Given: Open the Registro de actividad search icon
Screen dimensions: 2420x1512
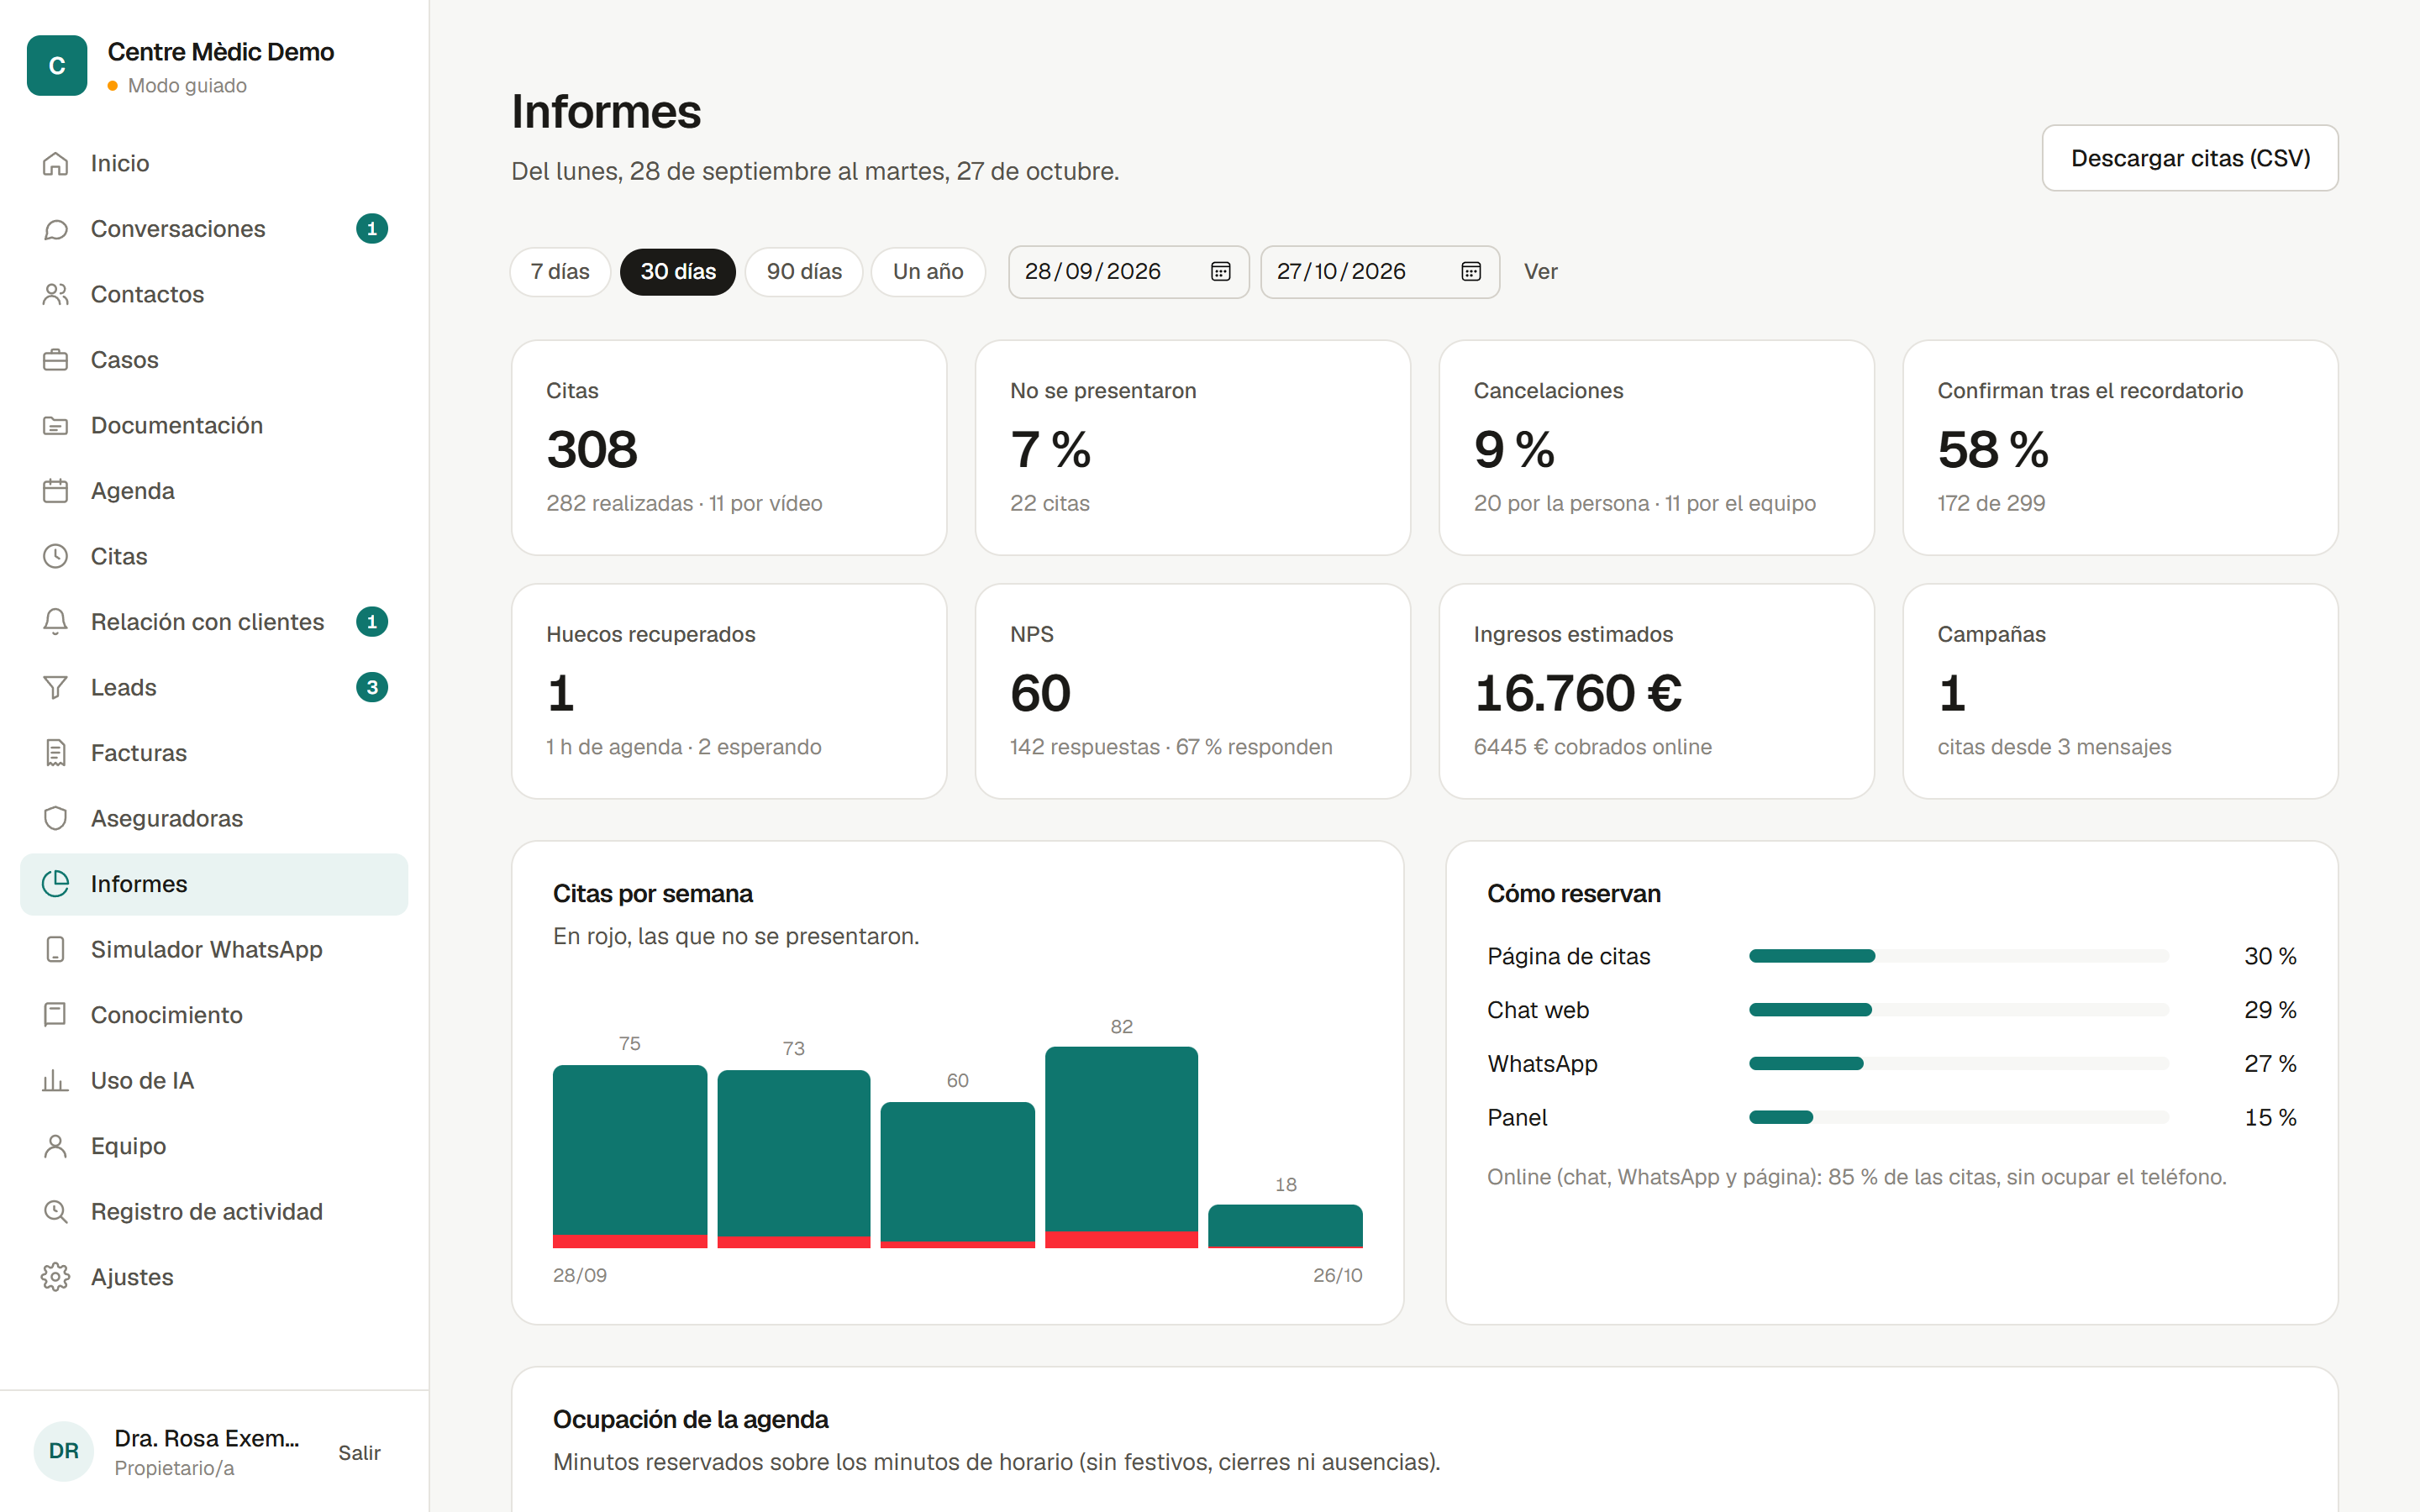Looking at the screenshot, I should pyautogui.click(x=56, y=1211).
